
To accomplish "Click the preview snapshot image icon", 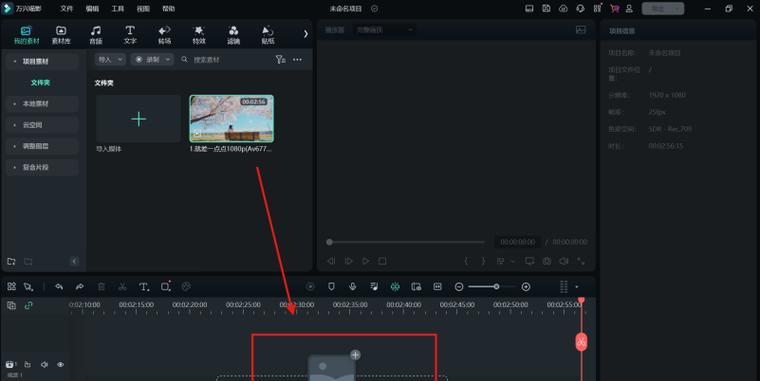I will click(581, 30).
